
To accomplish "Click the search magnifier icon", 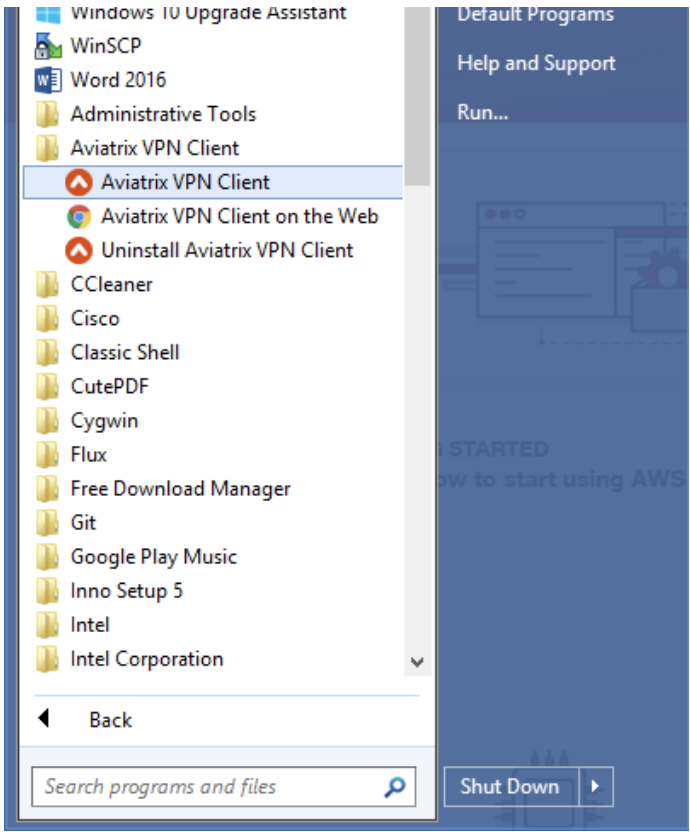I will tap(395, 787).
